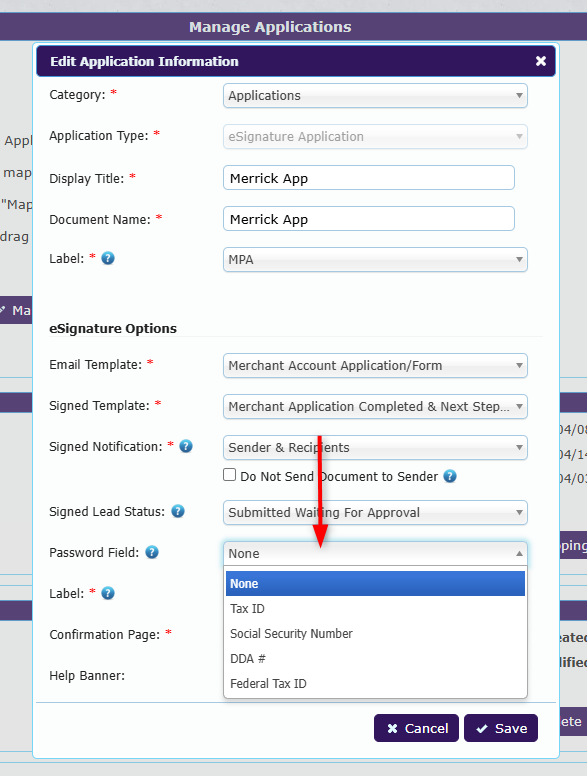Screen dimensions: 587x776
Task: Open help icon for Do Not Send Document to Sender
Action: [449, 476]
